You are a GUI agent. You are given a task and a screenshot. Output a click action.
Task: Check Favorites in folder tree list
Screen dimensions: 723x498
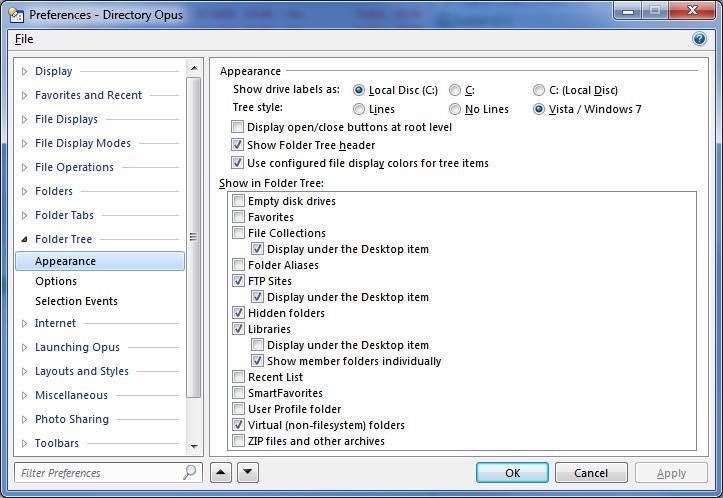coord(238,217)
